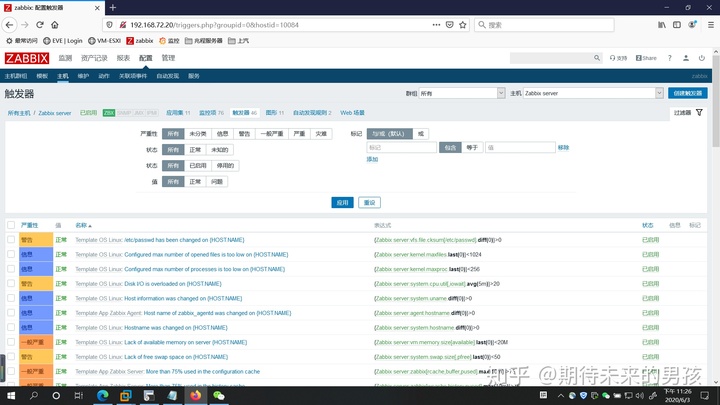Check the zabbix_agentd host name row
The image size is (720, 405).
[11, 313]
